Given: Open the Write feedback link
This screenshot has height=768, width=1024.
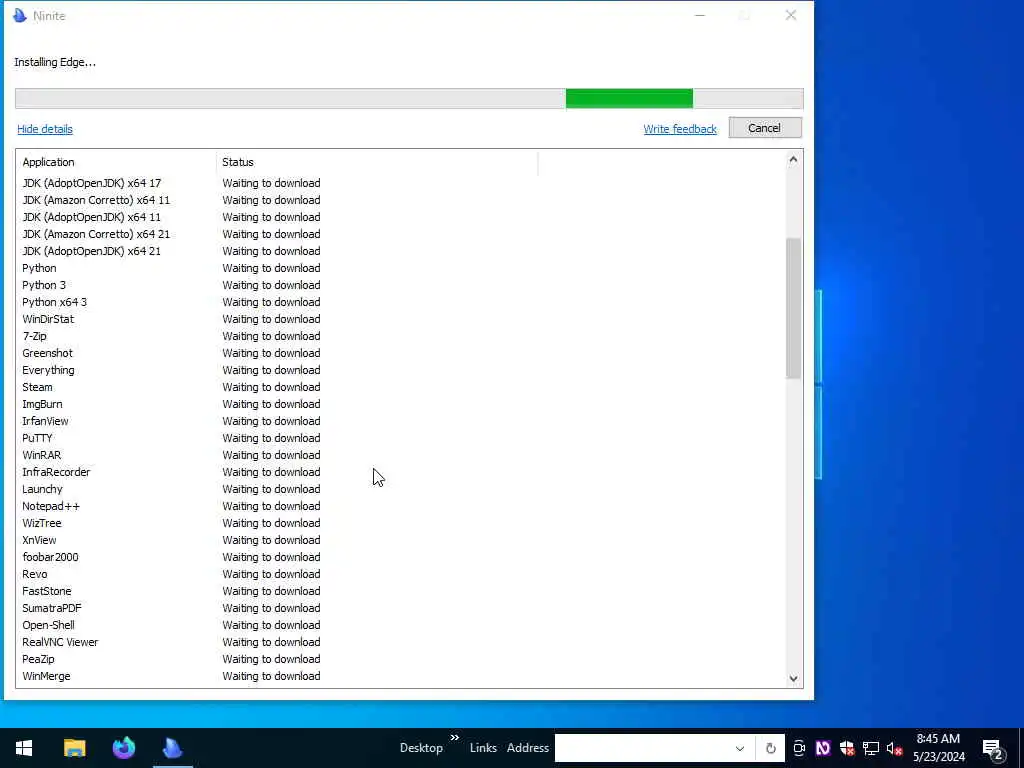Looking at the screenshot, I should (x=680, y=129).
